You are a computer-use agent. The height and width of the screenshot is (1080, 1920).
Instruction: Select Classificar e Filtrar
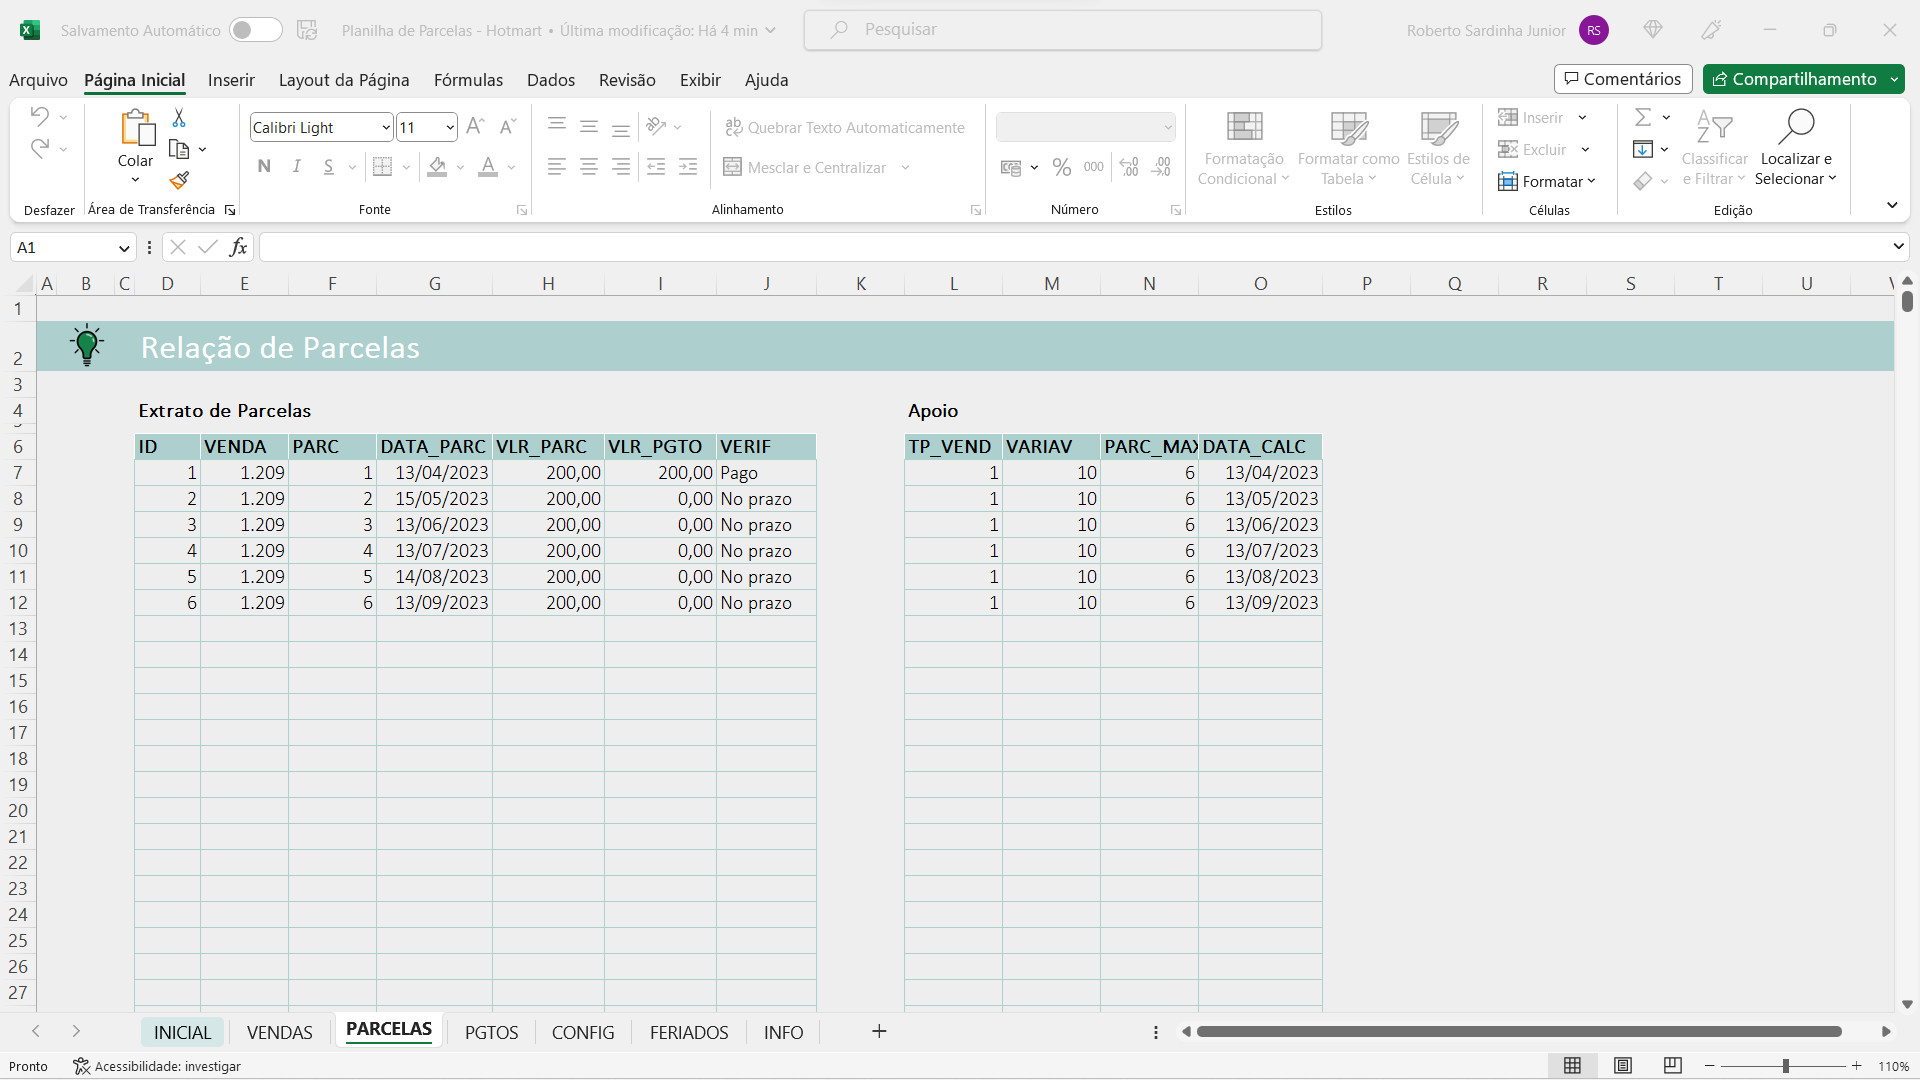click(1714, 148)
